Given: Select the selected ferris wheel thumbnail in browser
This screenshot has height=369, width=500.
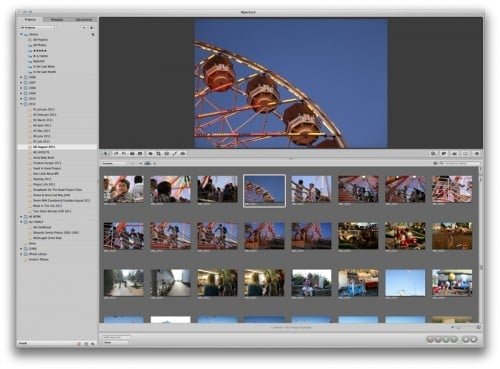Looking at the screenshot, I should 264,191.
